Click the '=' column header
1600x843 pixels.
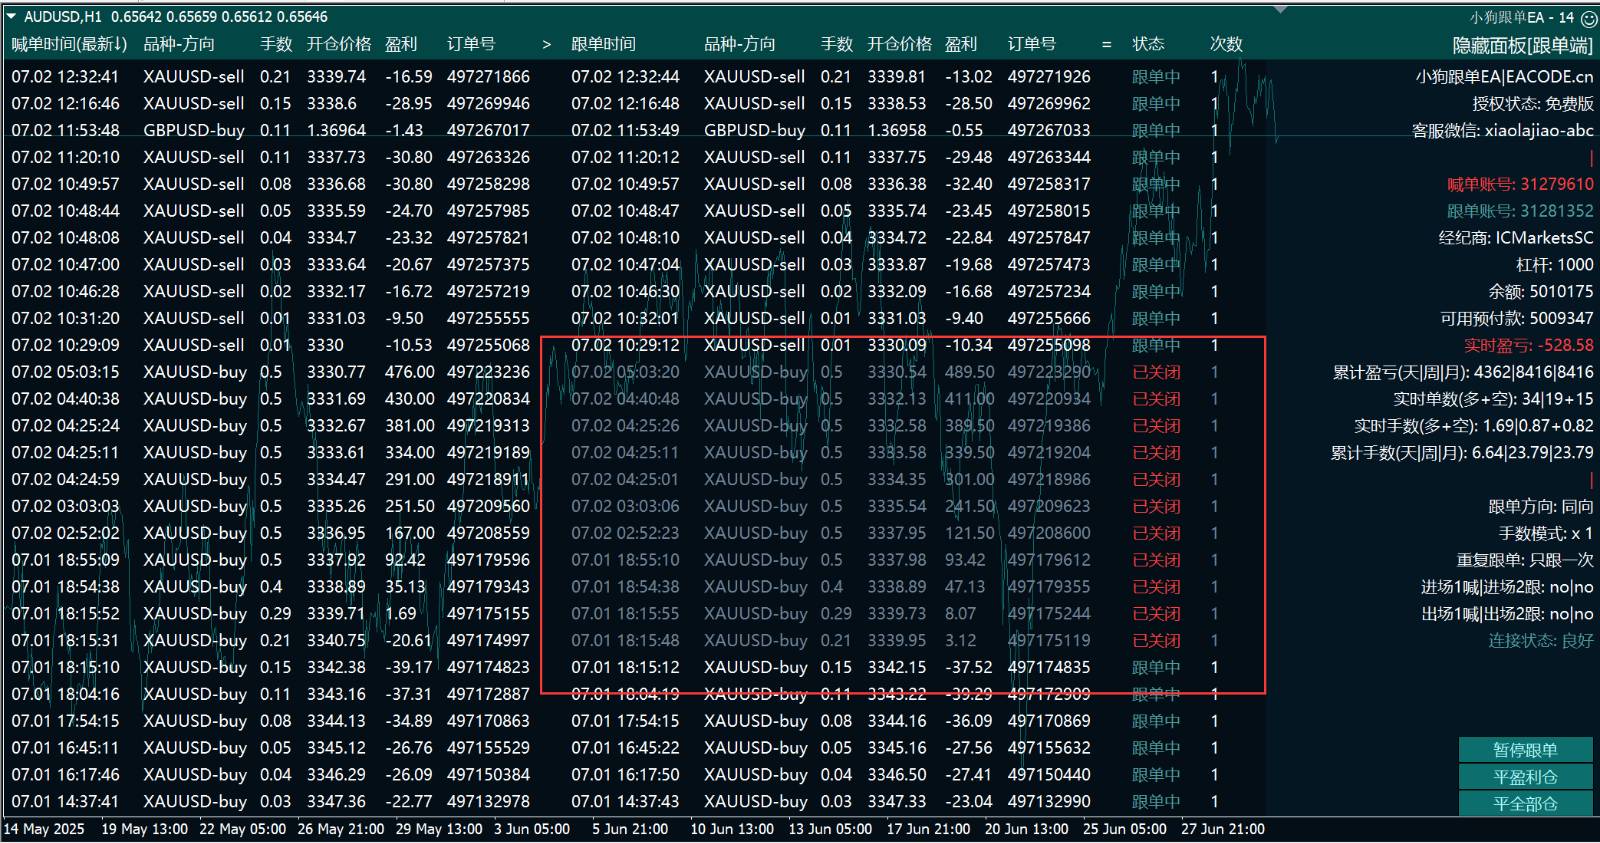coord(1106,44)
